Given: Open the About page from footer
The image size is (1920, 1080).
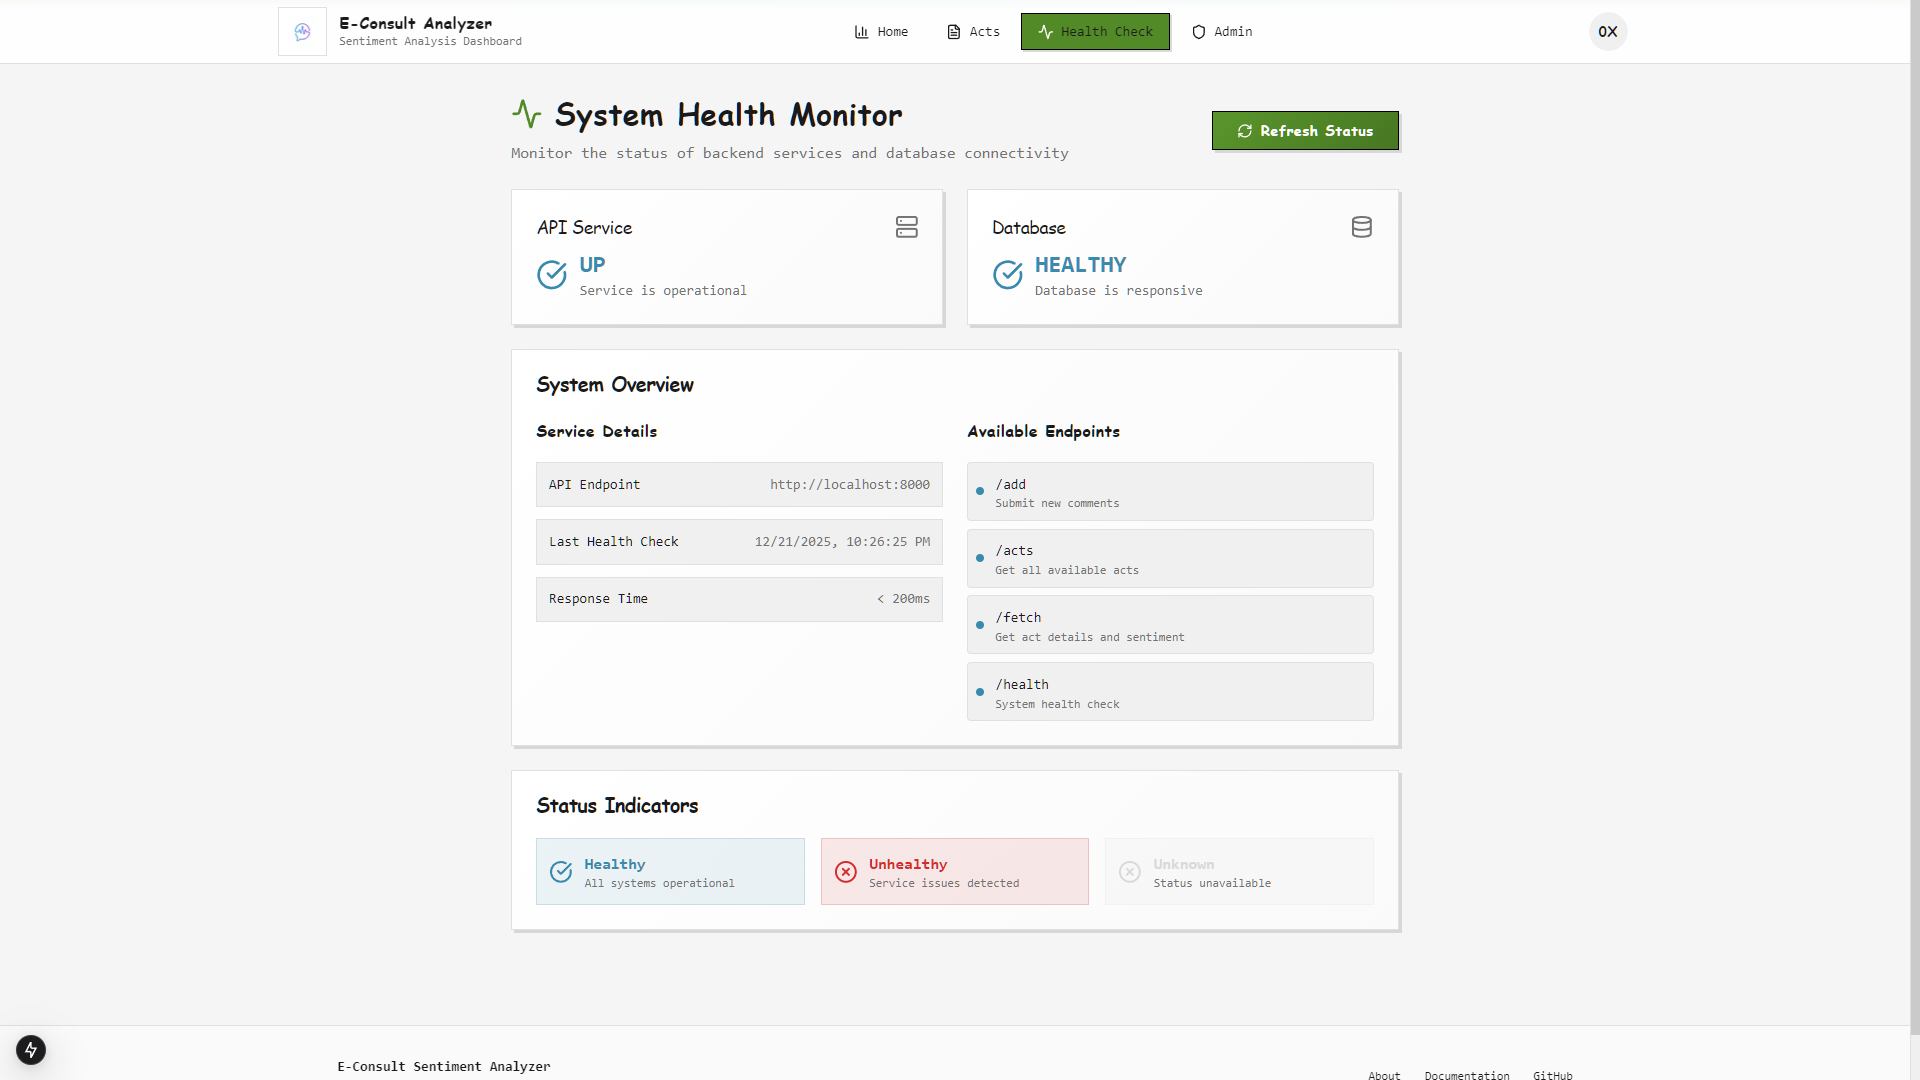Looking at the screenshot, I should [x=1384, y=1075].
